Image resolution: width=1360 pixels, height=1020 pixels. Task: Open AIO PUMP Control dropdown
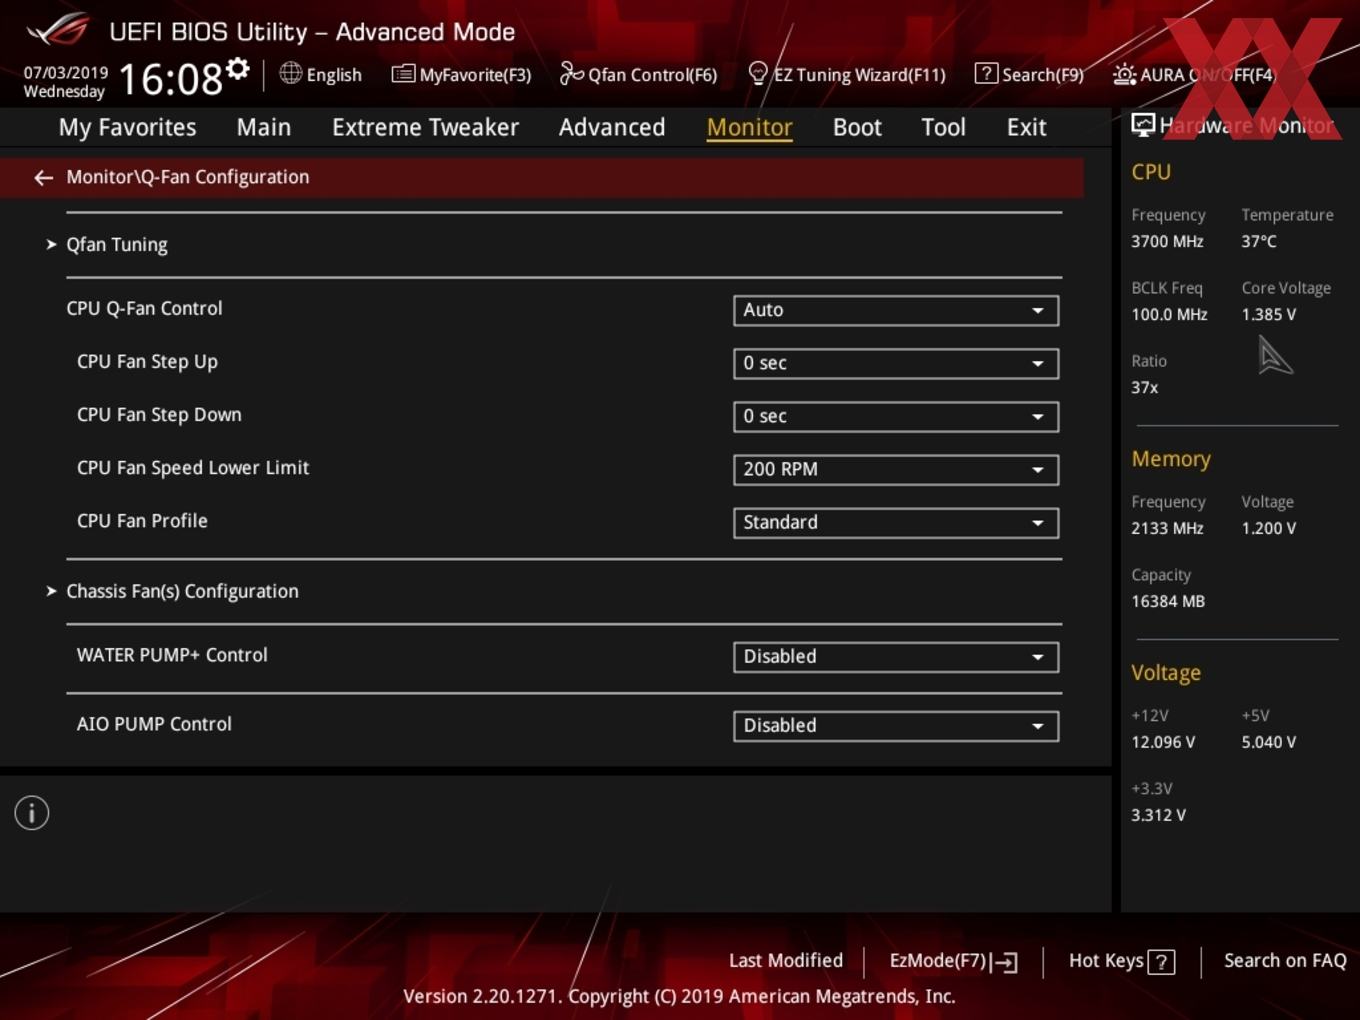click(896, 726)
